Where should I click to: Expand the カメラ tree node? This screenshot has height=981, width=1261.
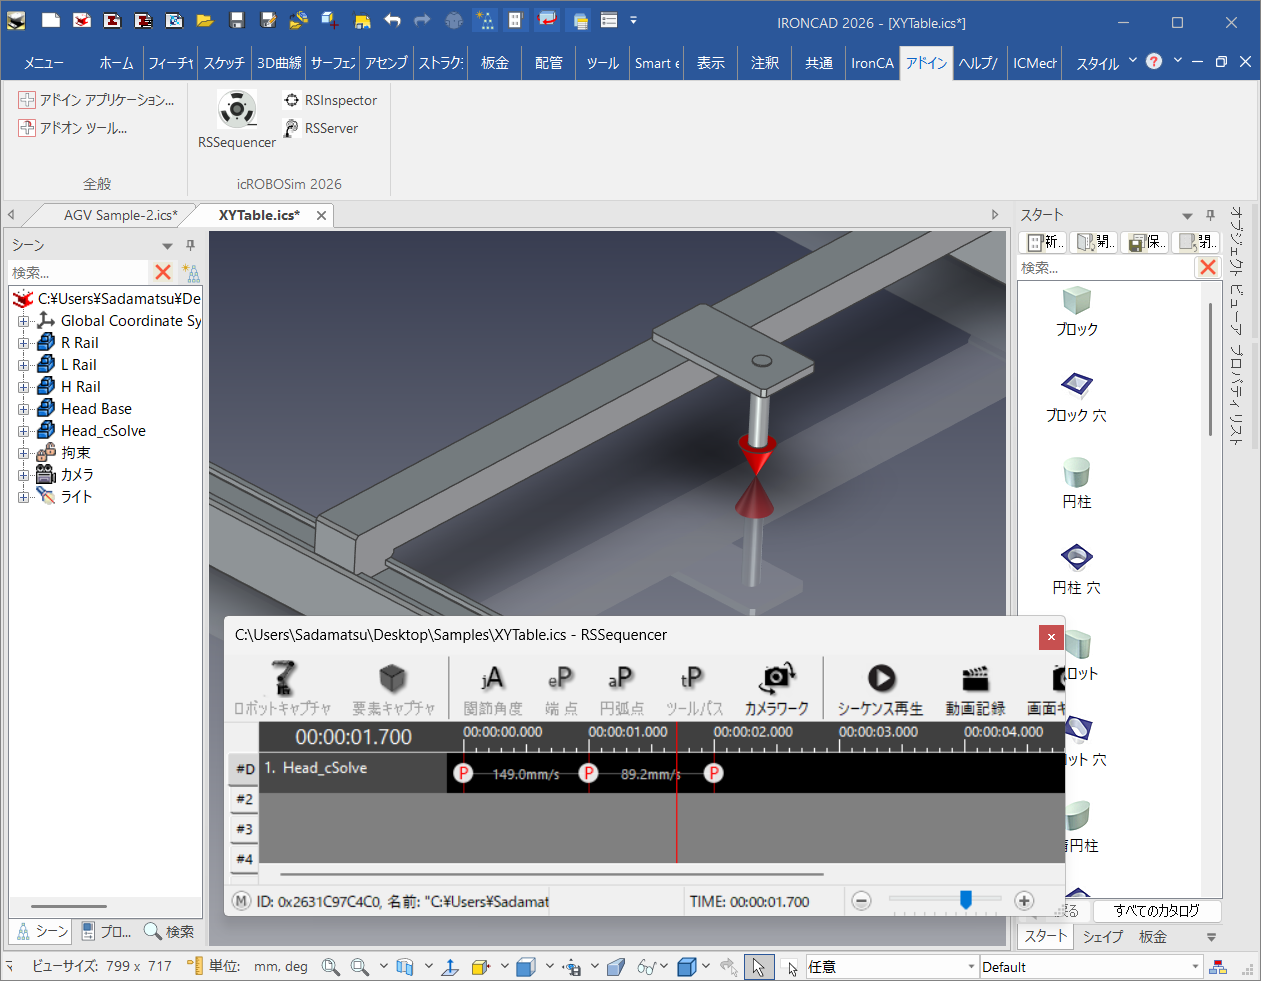click(x=23, y=475)
